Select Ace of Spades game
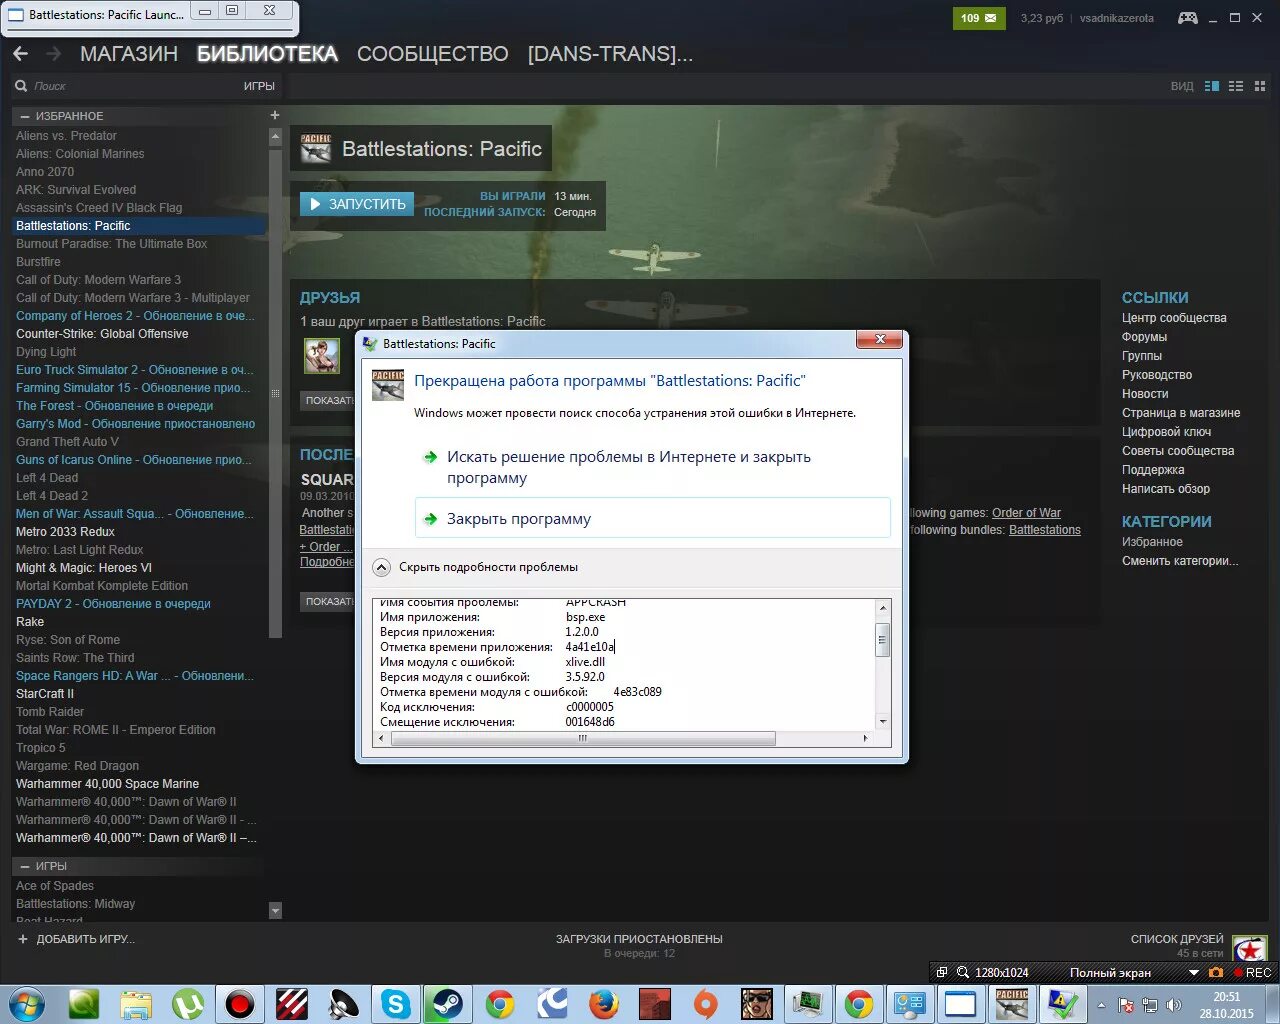 click(x=55, y=886)
